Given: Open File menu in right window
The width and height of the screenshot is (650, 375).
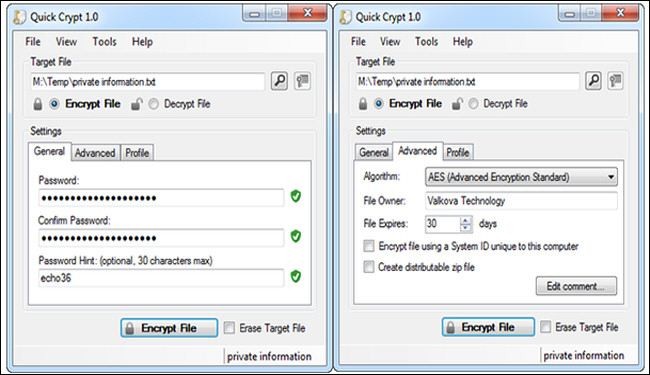Looking at the screenshot, I should click(358, 42).
